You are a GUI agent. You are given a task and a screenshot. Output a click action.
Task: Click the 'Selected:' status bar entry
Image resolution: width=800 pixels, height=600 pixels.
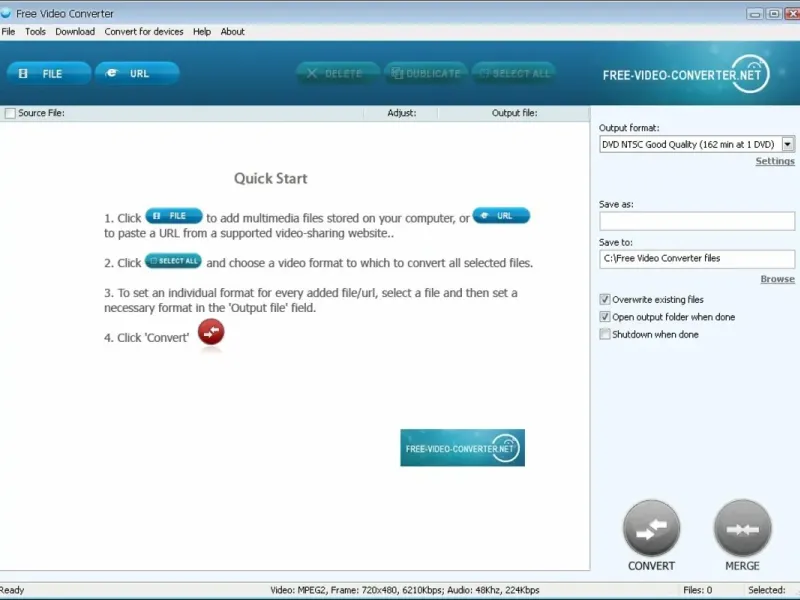pyautogui.click(x=766, y=590)
